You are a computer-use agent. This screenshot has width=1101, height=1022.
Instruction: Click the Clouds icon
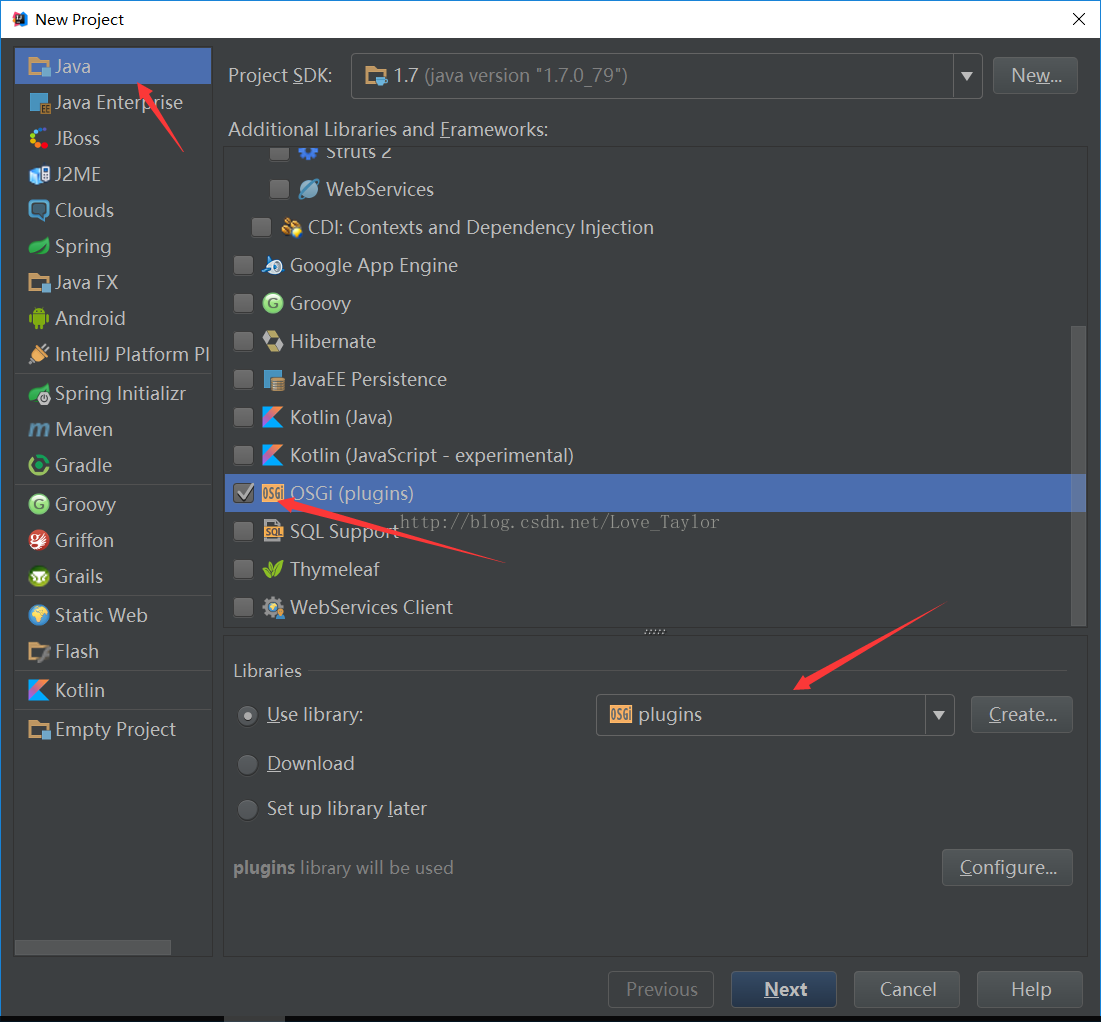click(39, 210)
